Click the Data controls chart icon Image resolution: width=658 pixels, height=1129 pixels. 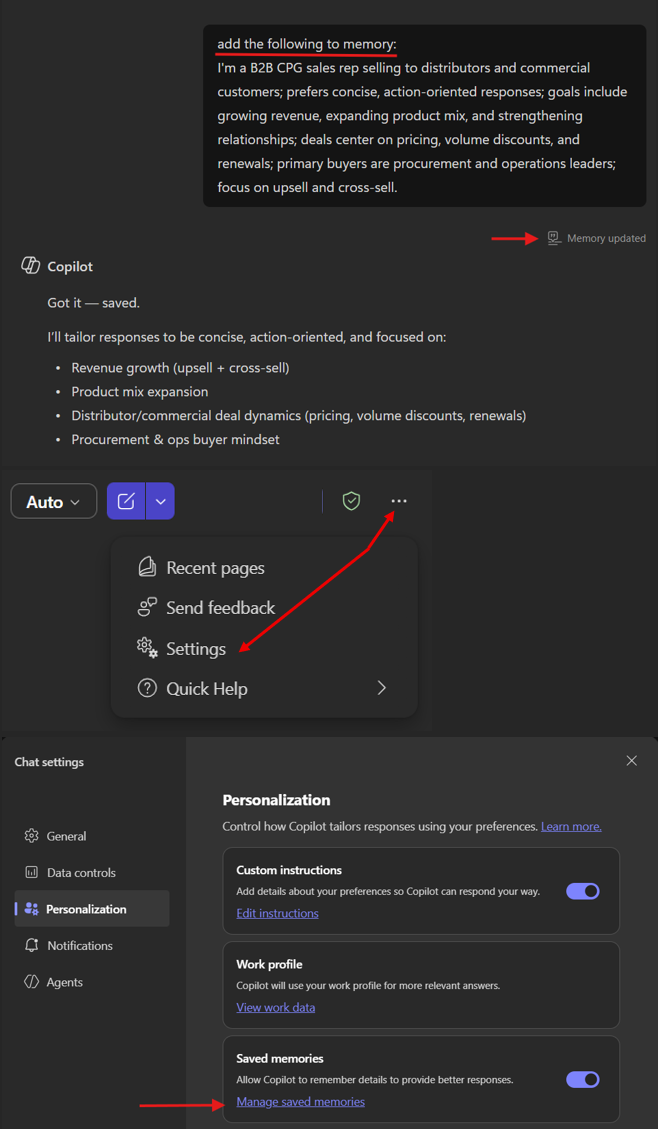[x=31, y=873]
